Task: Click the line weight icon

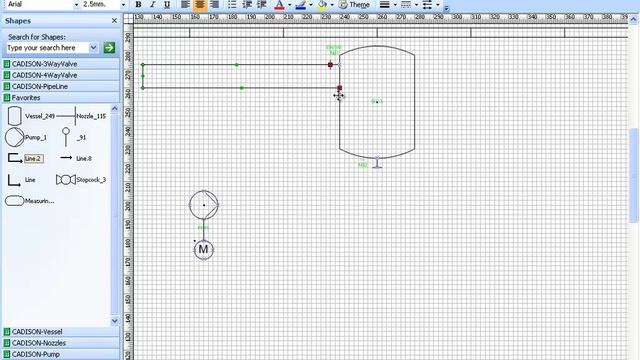Action: pyautogui.click(x=384, y=4)
